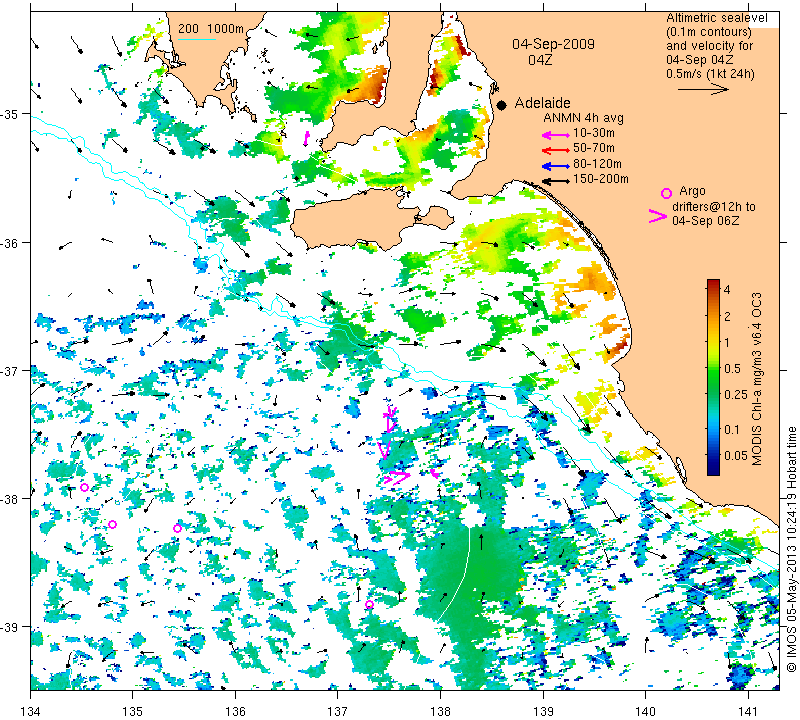Click the longitude axis label '134'
Screen dimensions: 800x720
pos(31,711)
